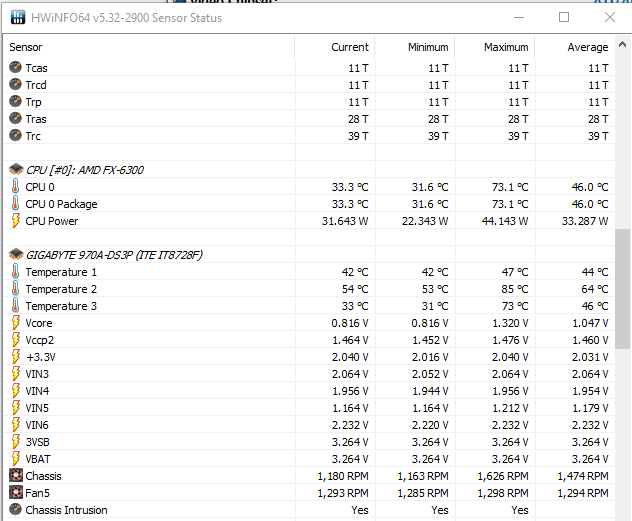Click the lightning icon beside VIN5
632x521 pixels.
coord(15,407)
